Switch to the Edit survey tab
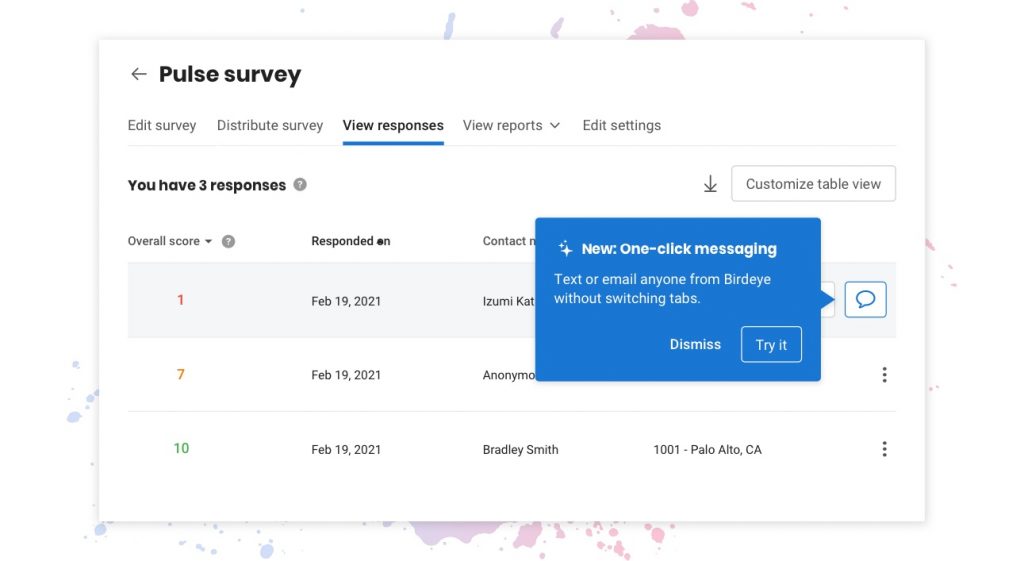 coord(162,125)
